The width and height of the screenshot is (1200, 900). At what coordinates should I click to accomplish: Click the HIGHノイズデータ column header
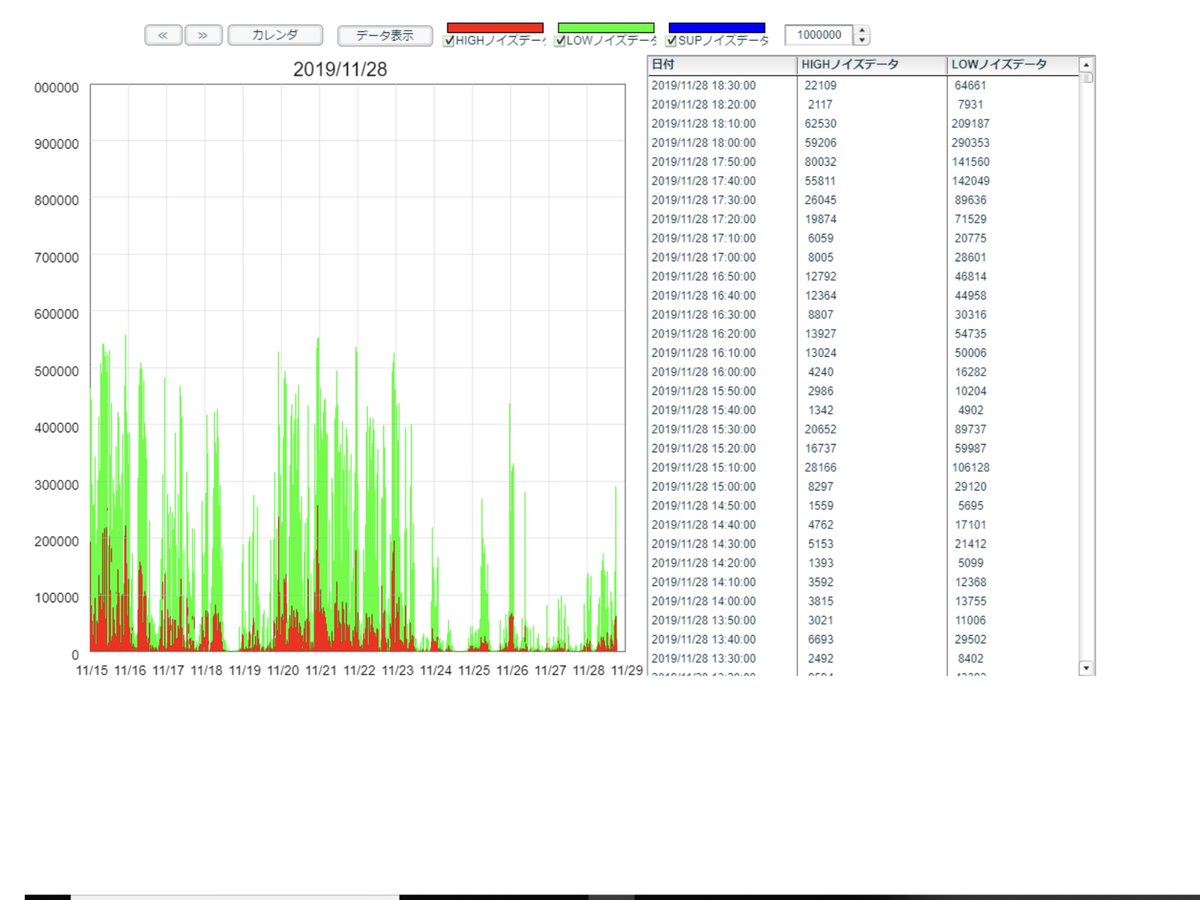(872, 65)
